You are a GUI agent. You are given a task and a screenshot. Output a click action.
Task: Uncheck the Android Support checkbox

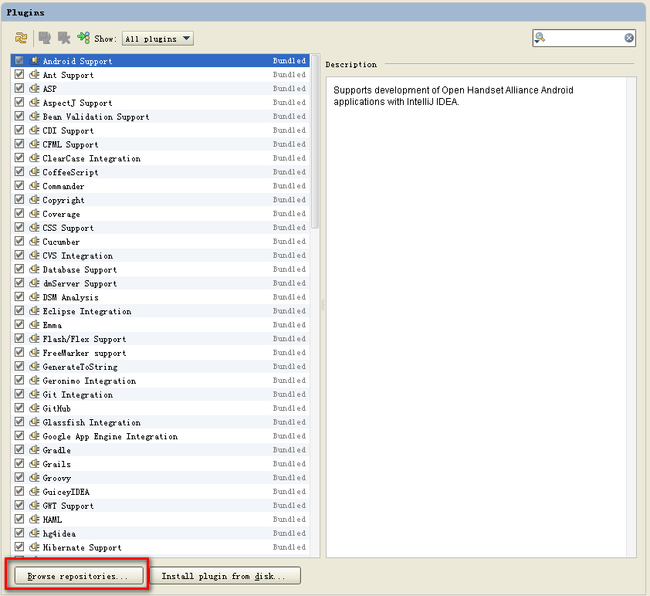click(x=19, y=60)
